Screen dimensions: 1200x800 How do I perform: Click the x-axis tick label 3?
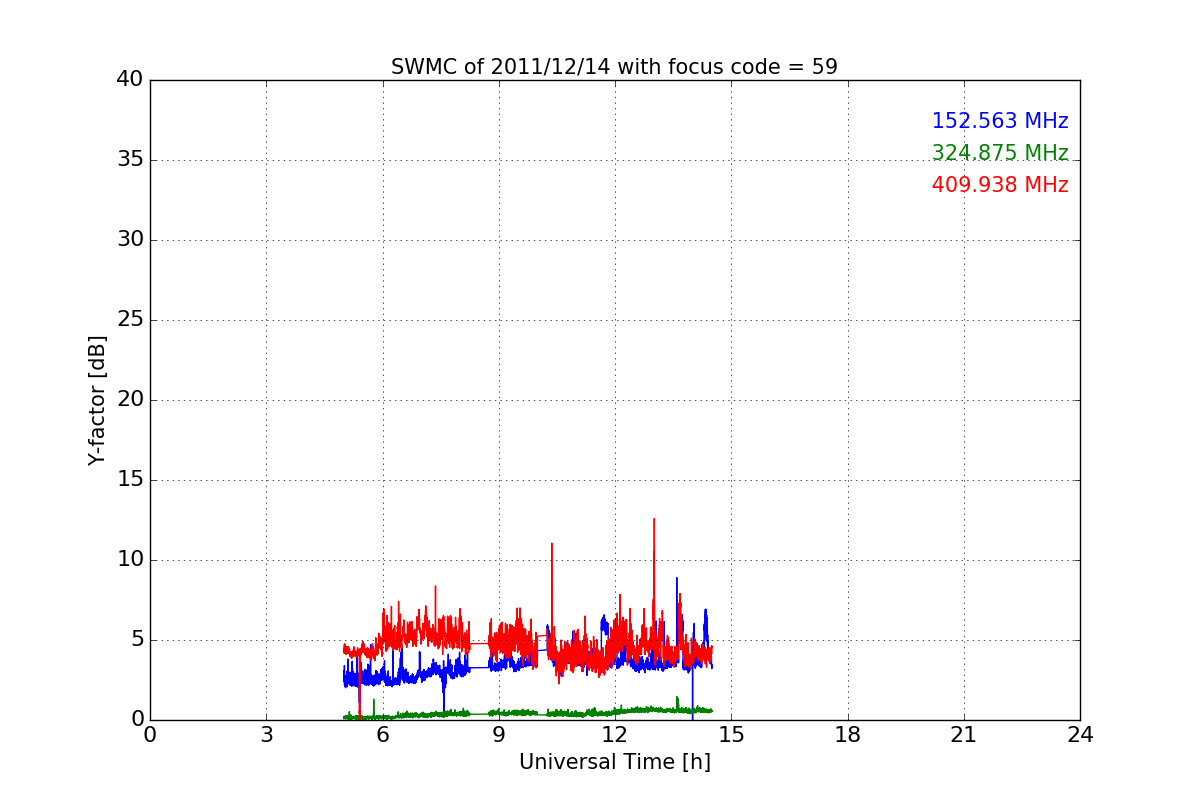[266, 735]
